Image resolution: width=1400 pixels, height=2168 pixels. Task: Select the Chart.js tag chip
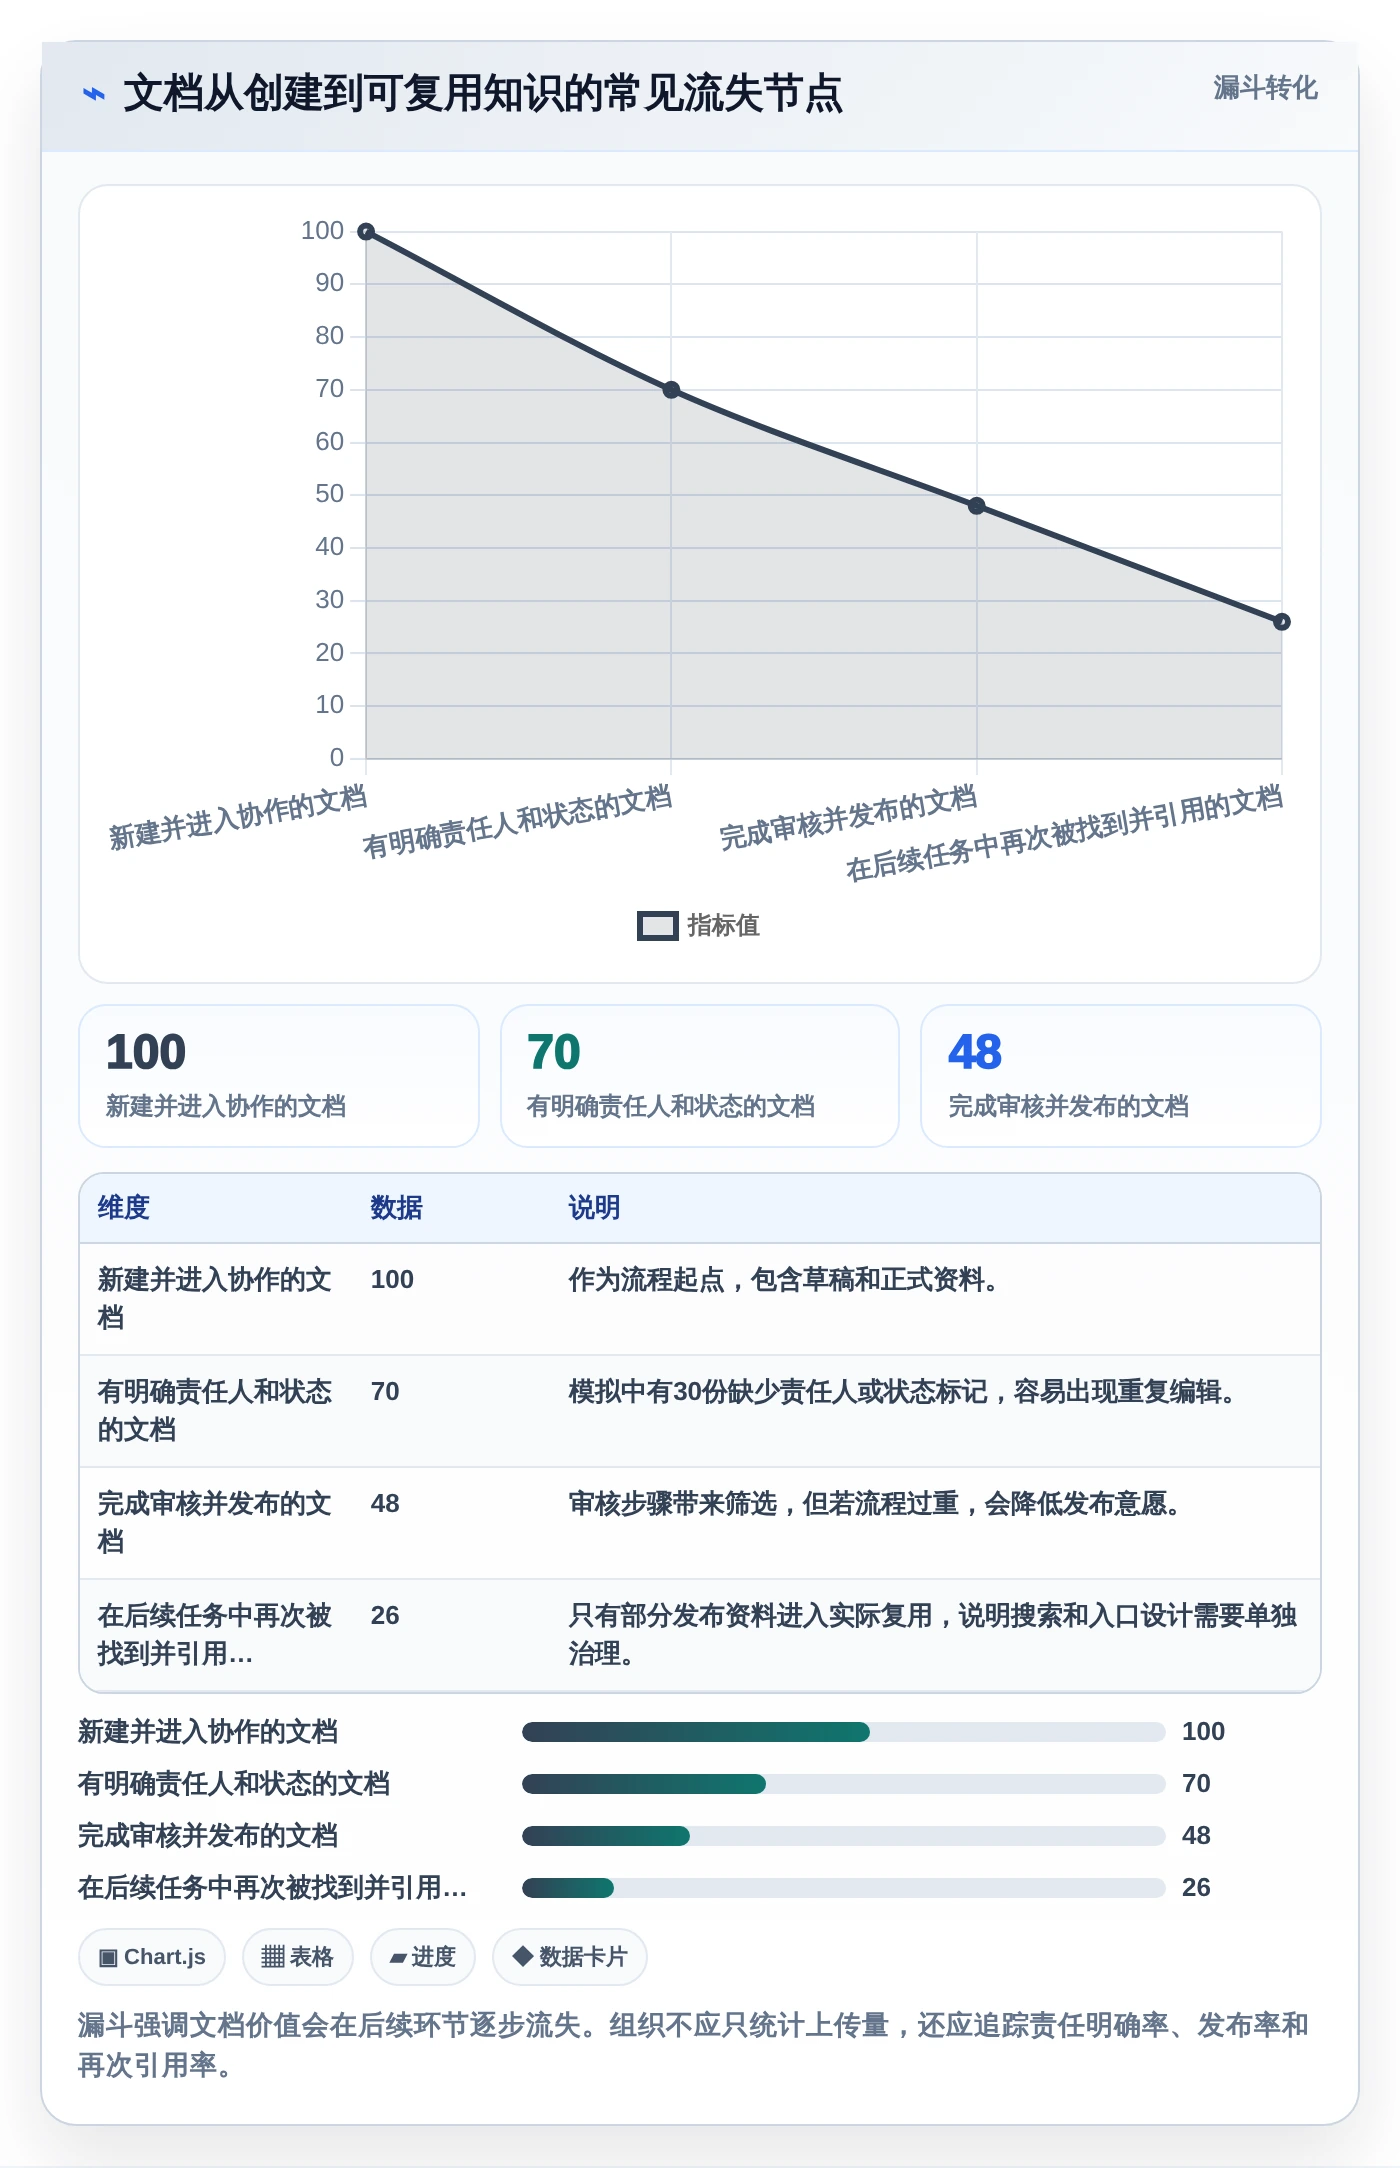[x=152, y=1957]
